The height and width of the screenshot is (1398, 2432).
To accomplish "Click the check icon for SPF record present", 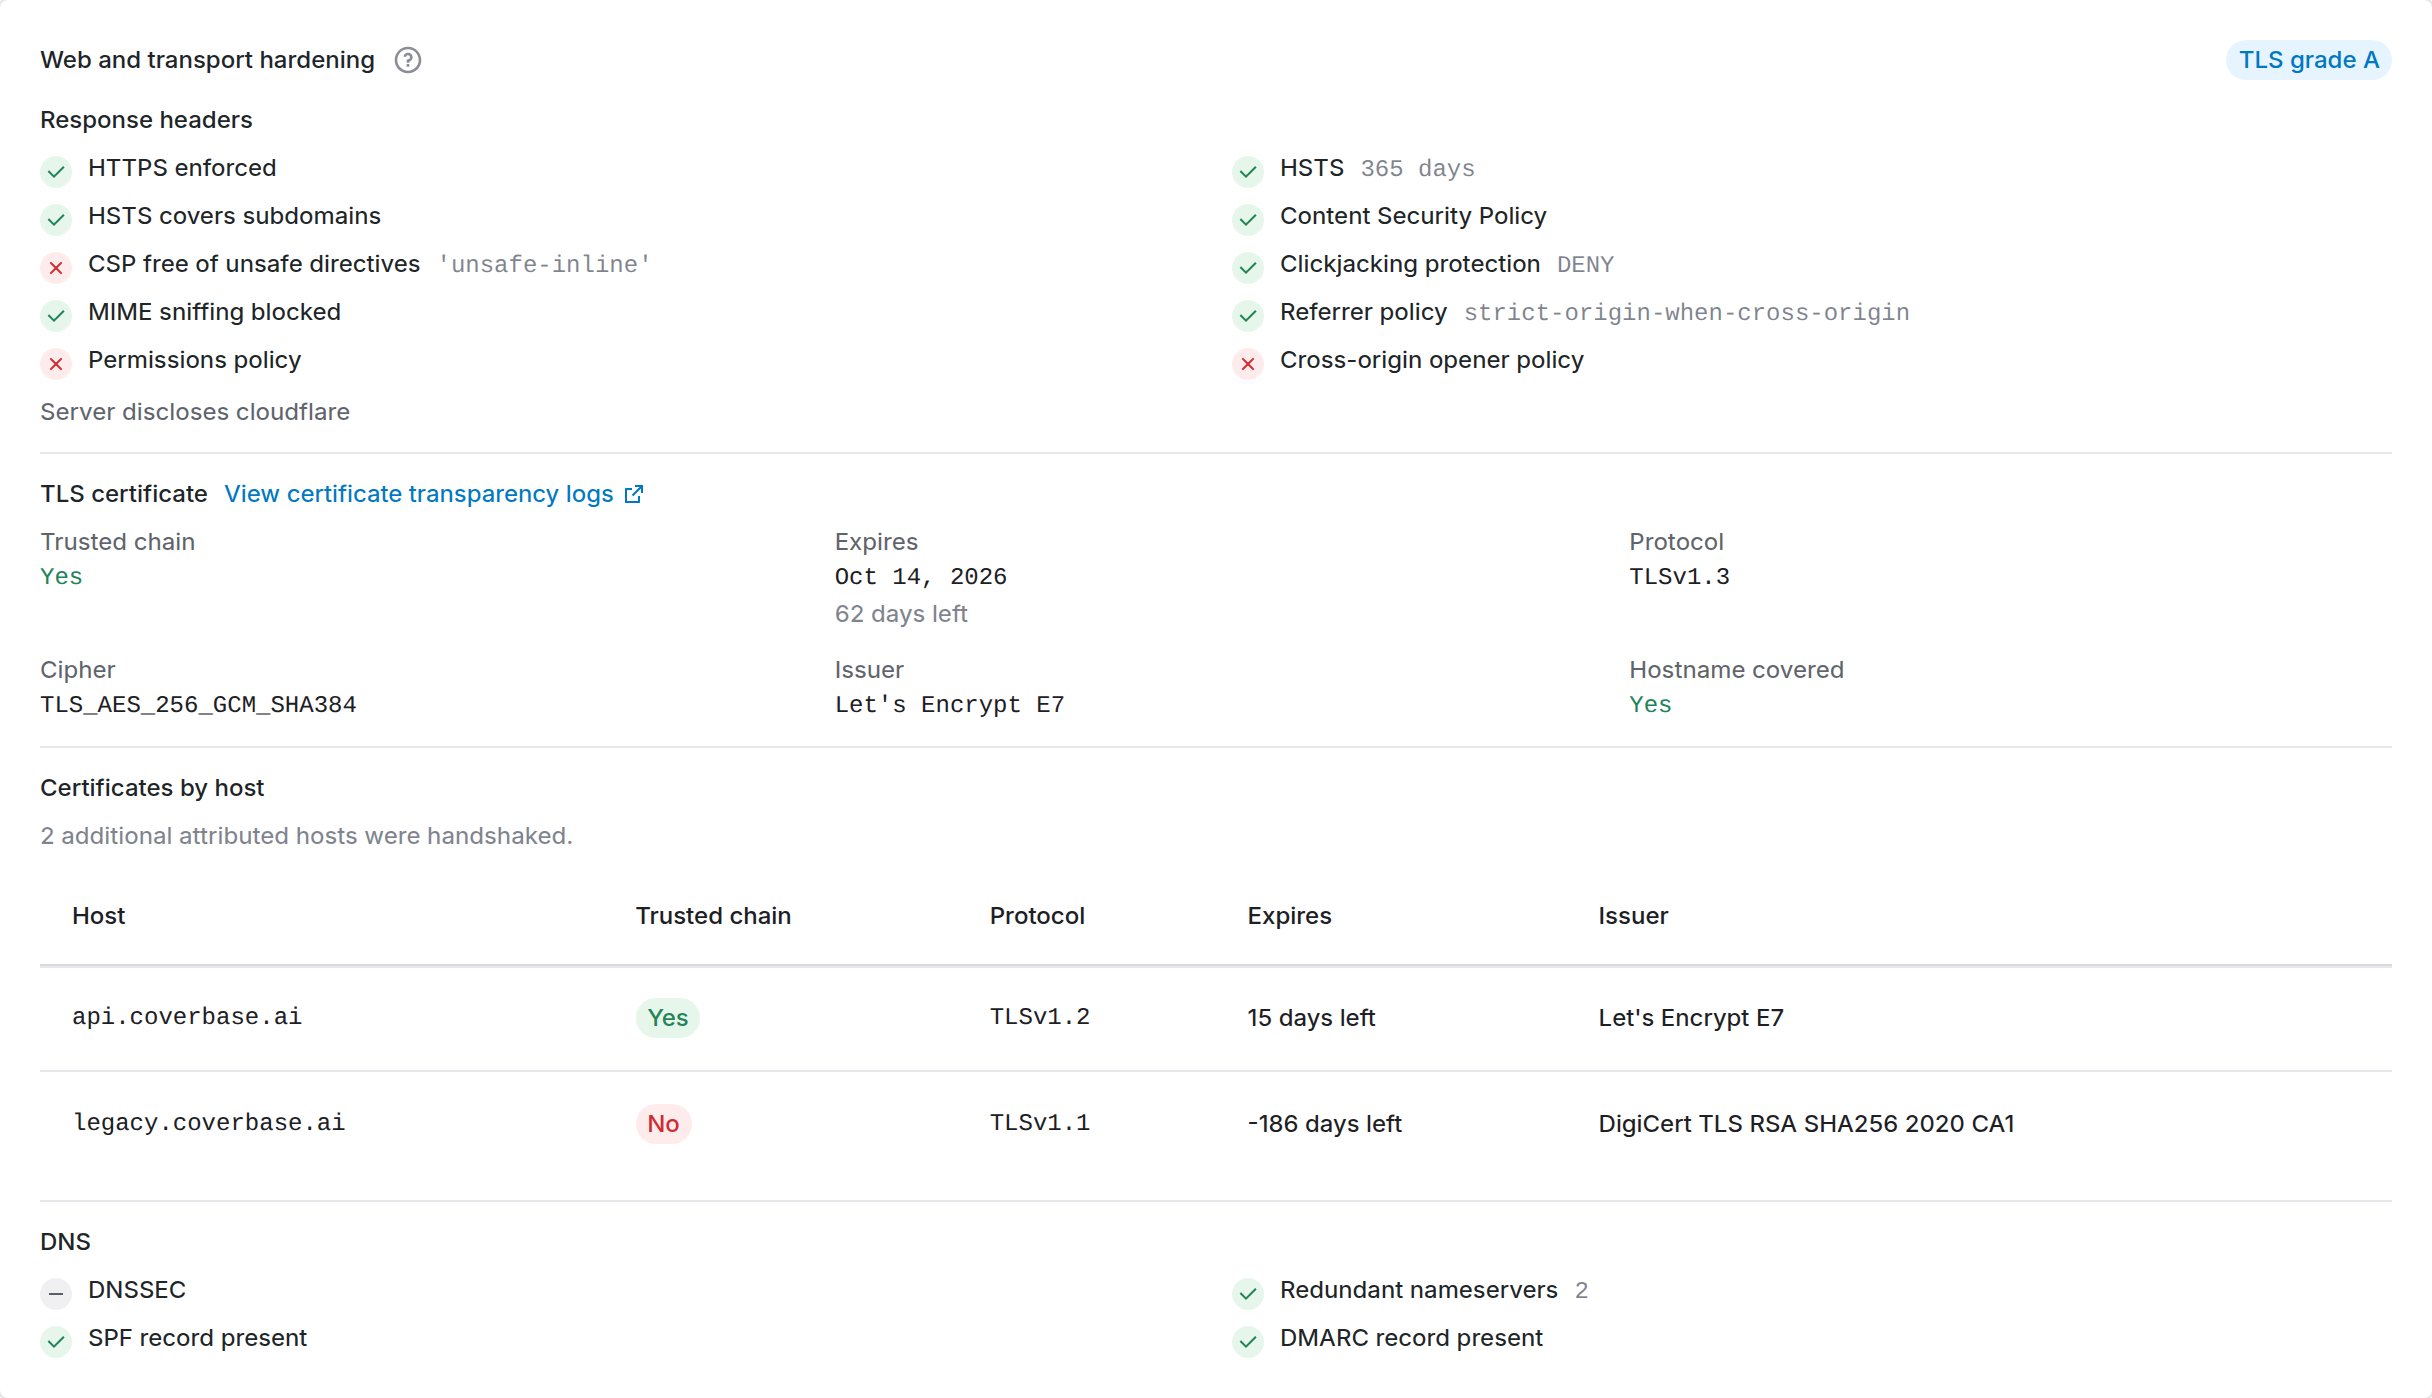I will 56,1341.
